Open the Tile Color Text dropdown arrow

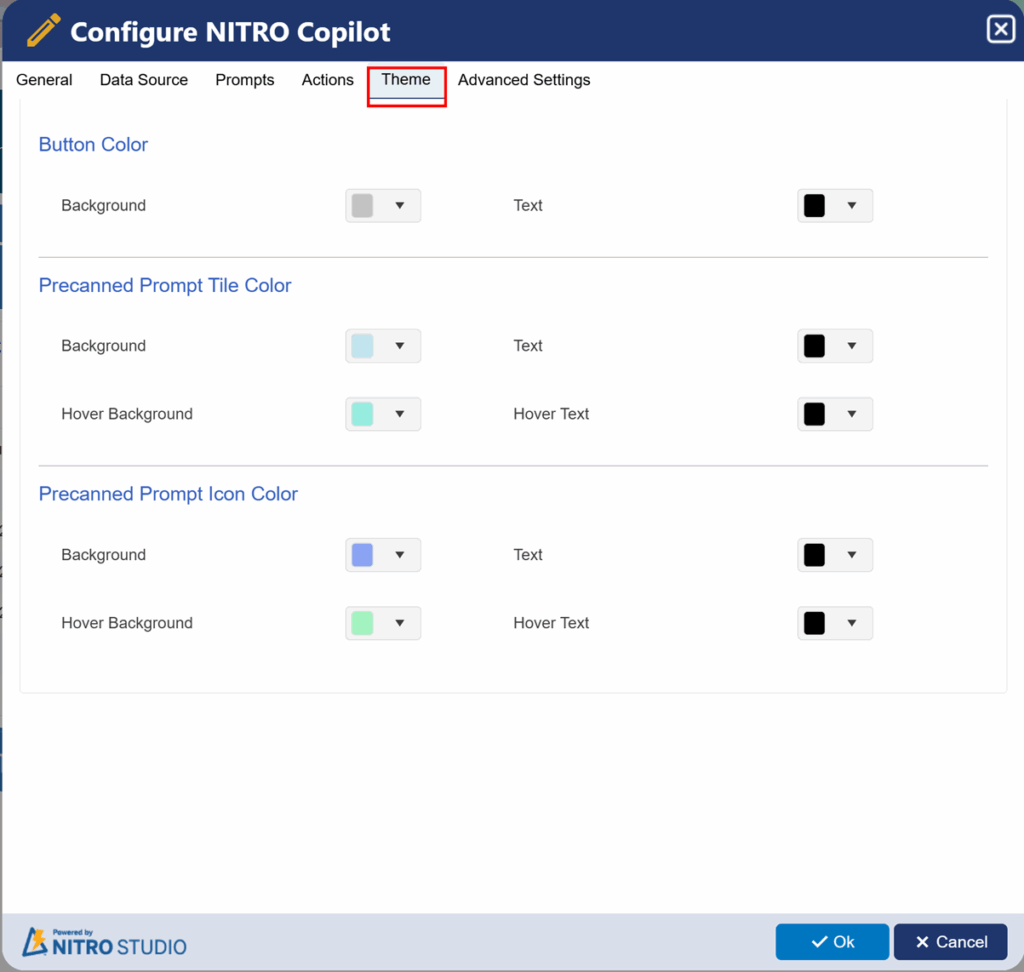(x=852, y=346)
